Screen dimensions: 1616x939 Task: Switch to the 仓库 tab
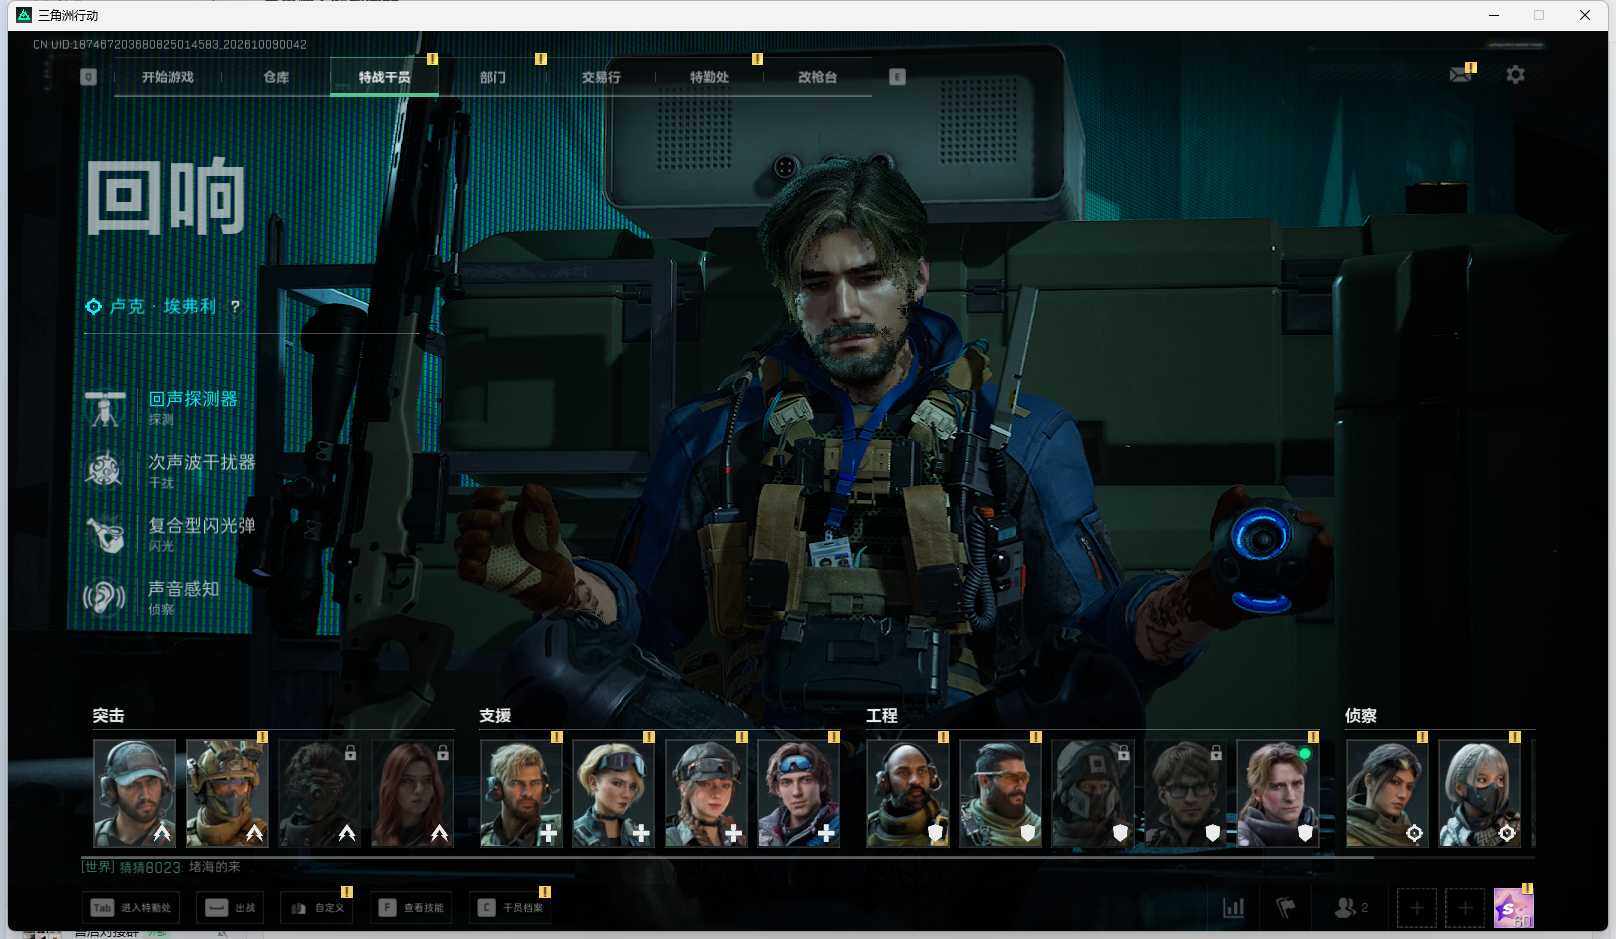276,77
